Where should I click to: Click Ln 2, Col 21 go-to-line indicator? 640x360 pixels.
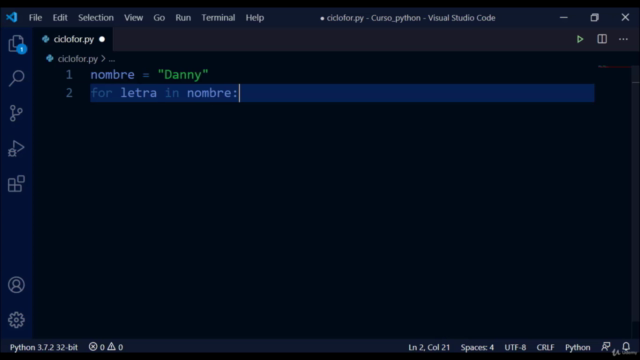point(429,347)
